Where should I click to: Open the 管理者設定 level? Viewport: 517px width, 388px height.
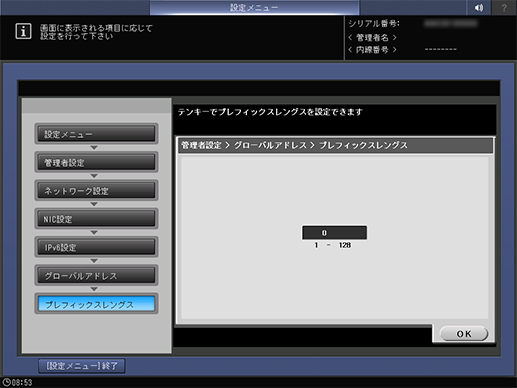(96, 162)
